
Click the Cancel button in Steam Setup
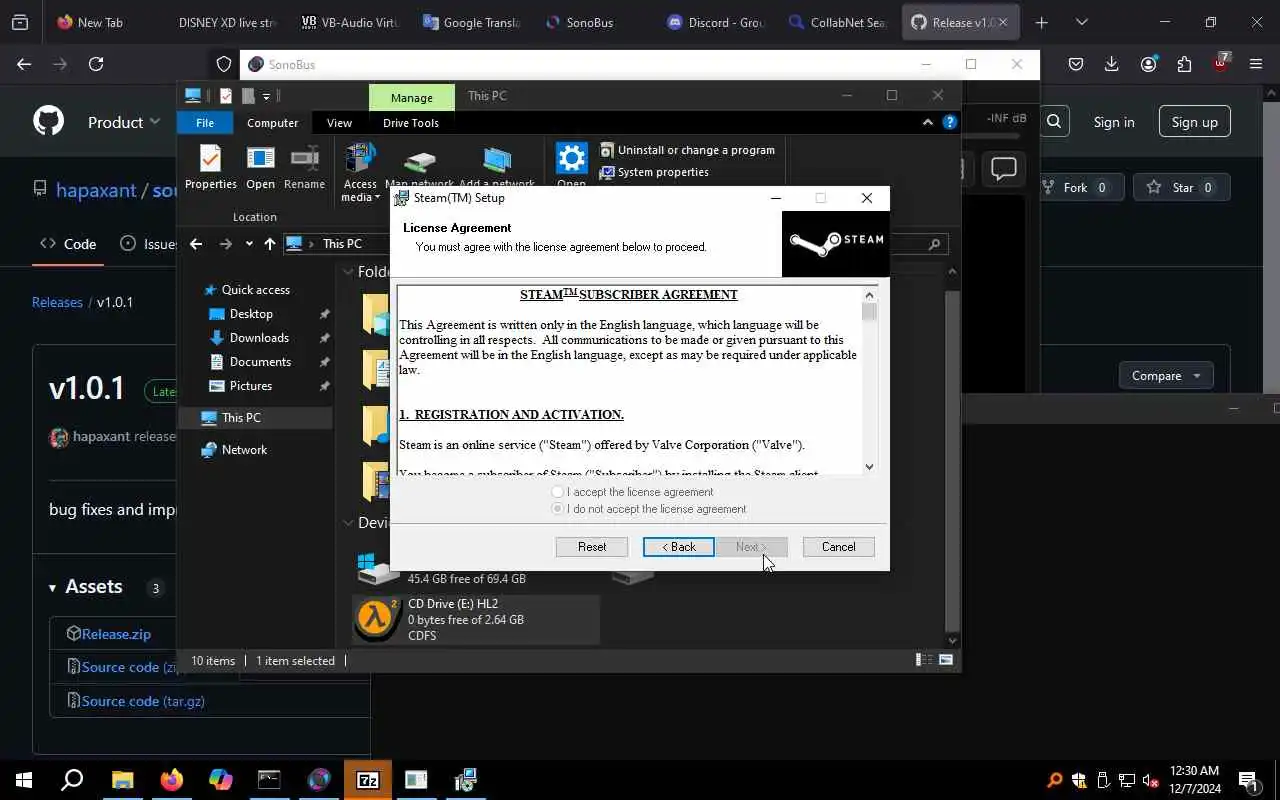coord(838,547)
